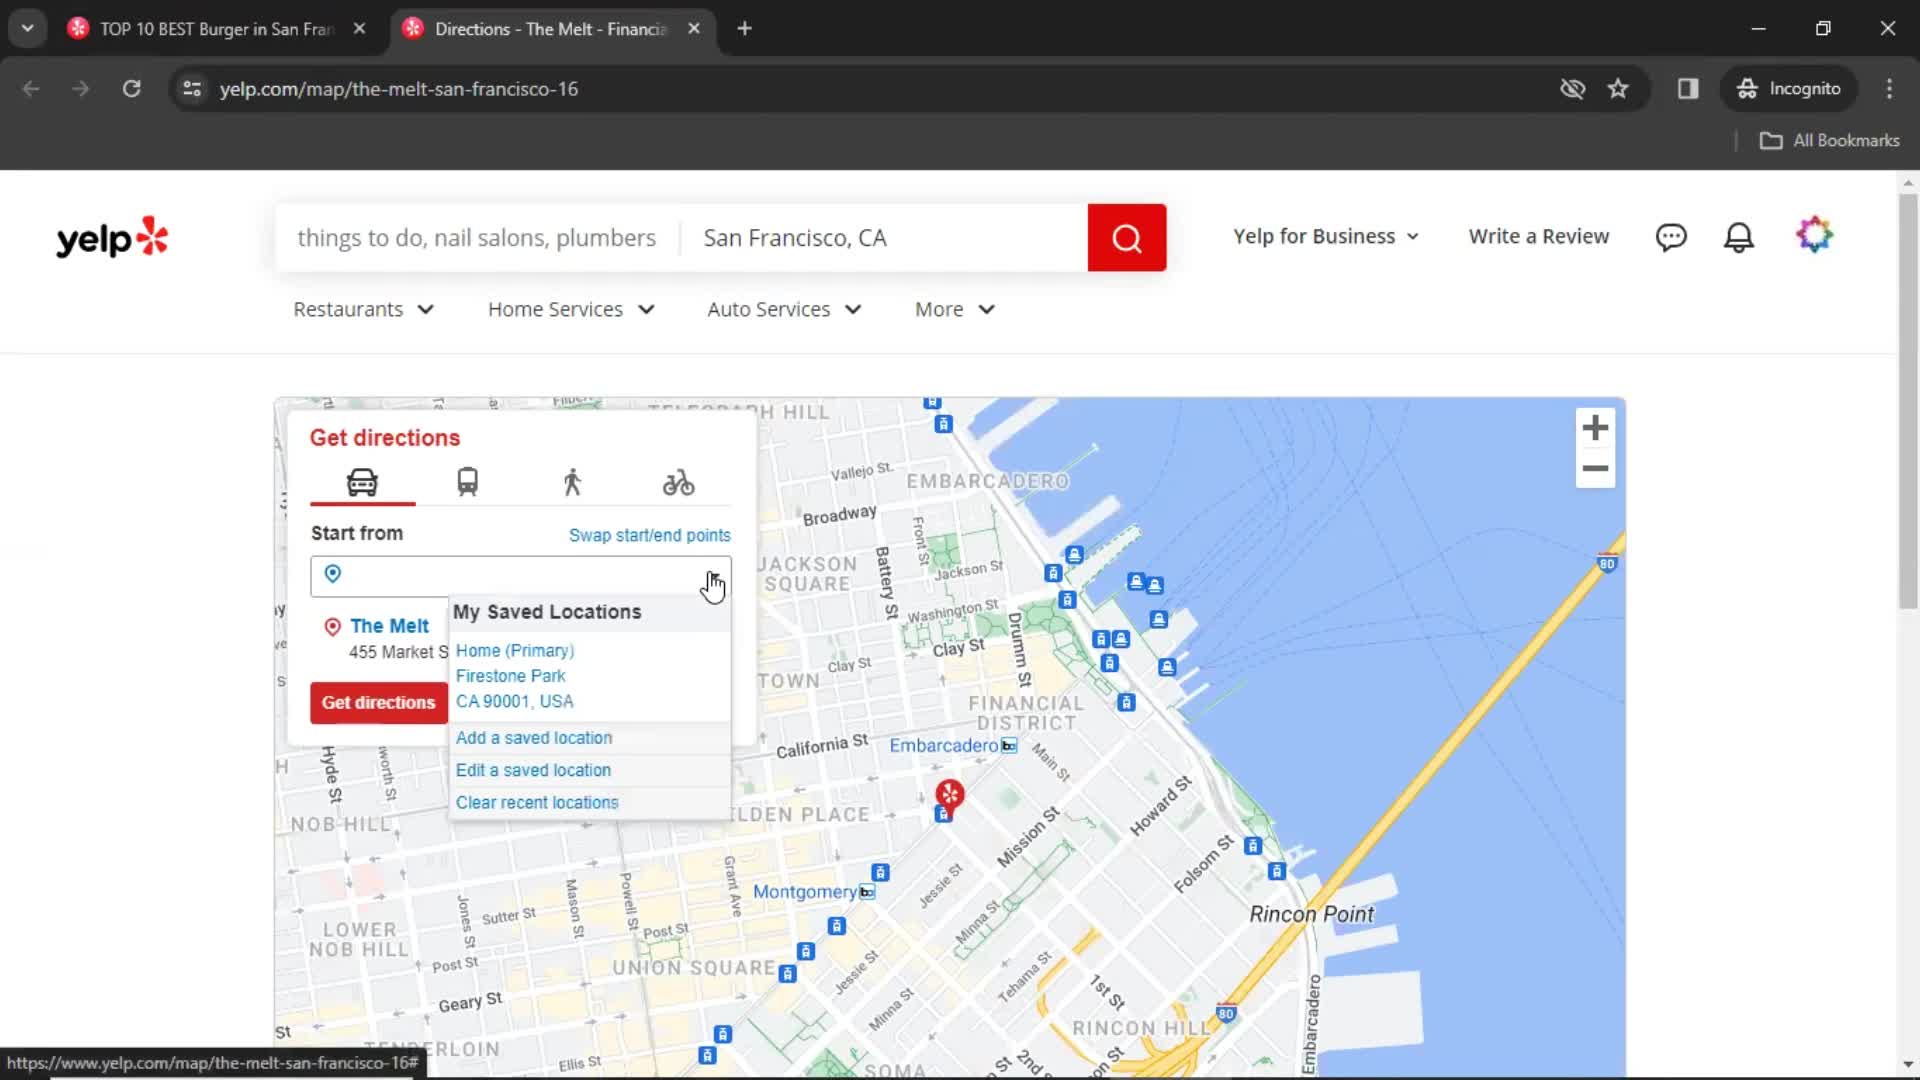Click the browser address bar URL
This screenshot has height=1080, width=1920.
(399, 88)
